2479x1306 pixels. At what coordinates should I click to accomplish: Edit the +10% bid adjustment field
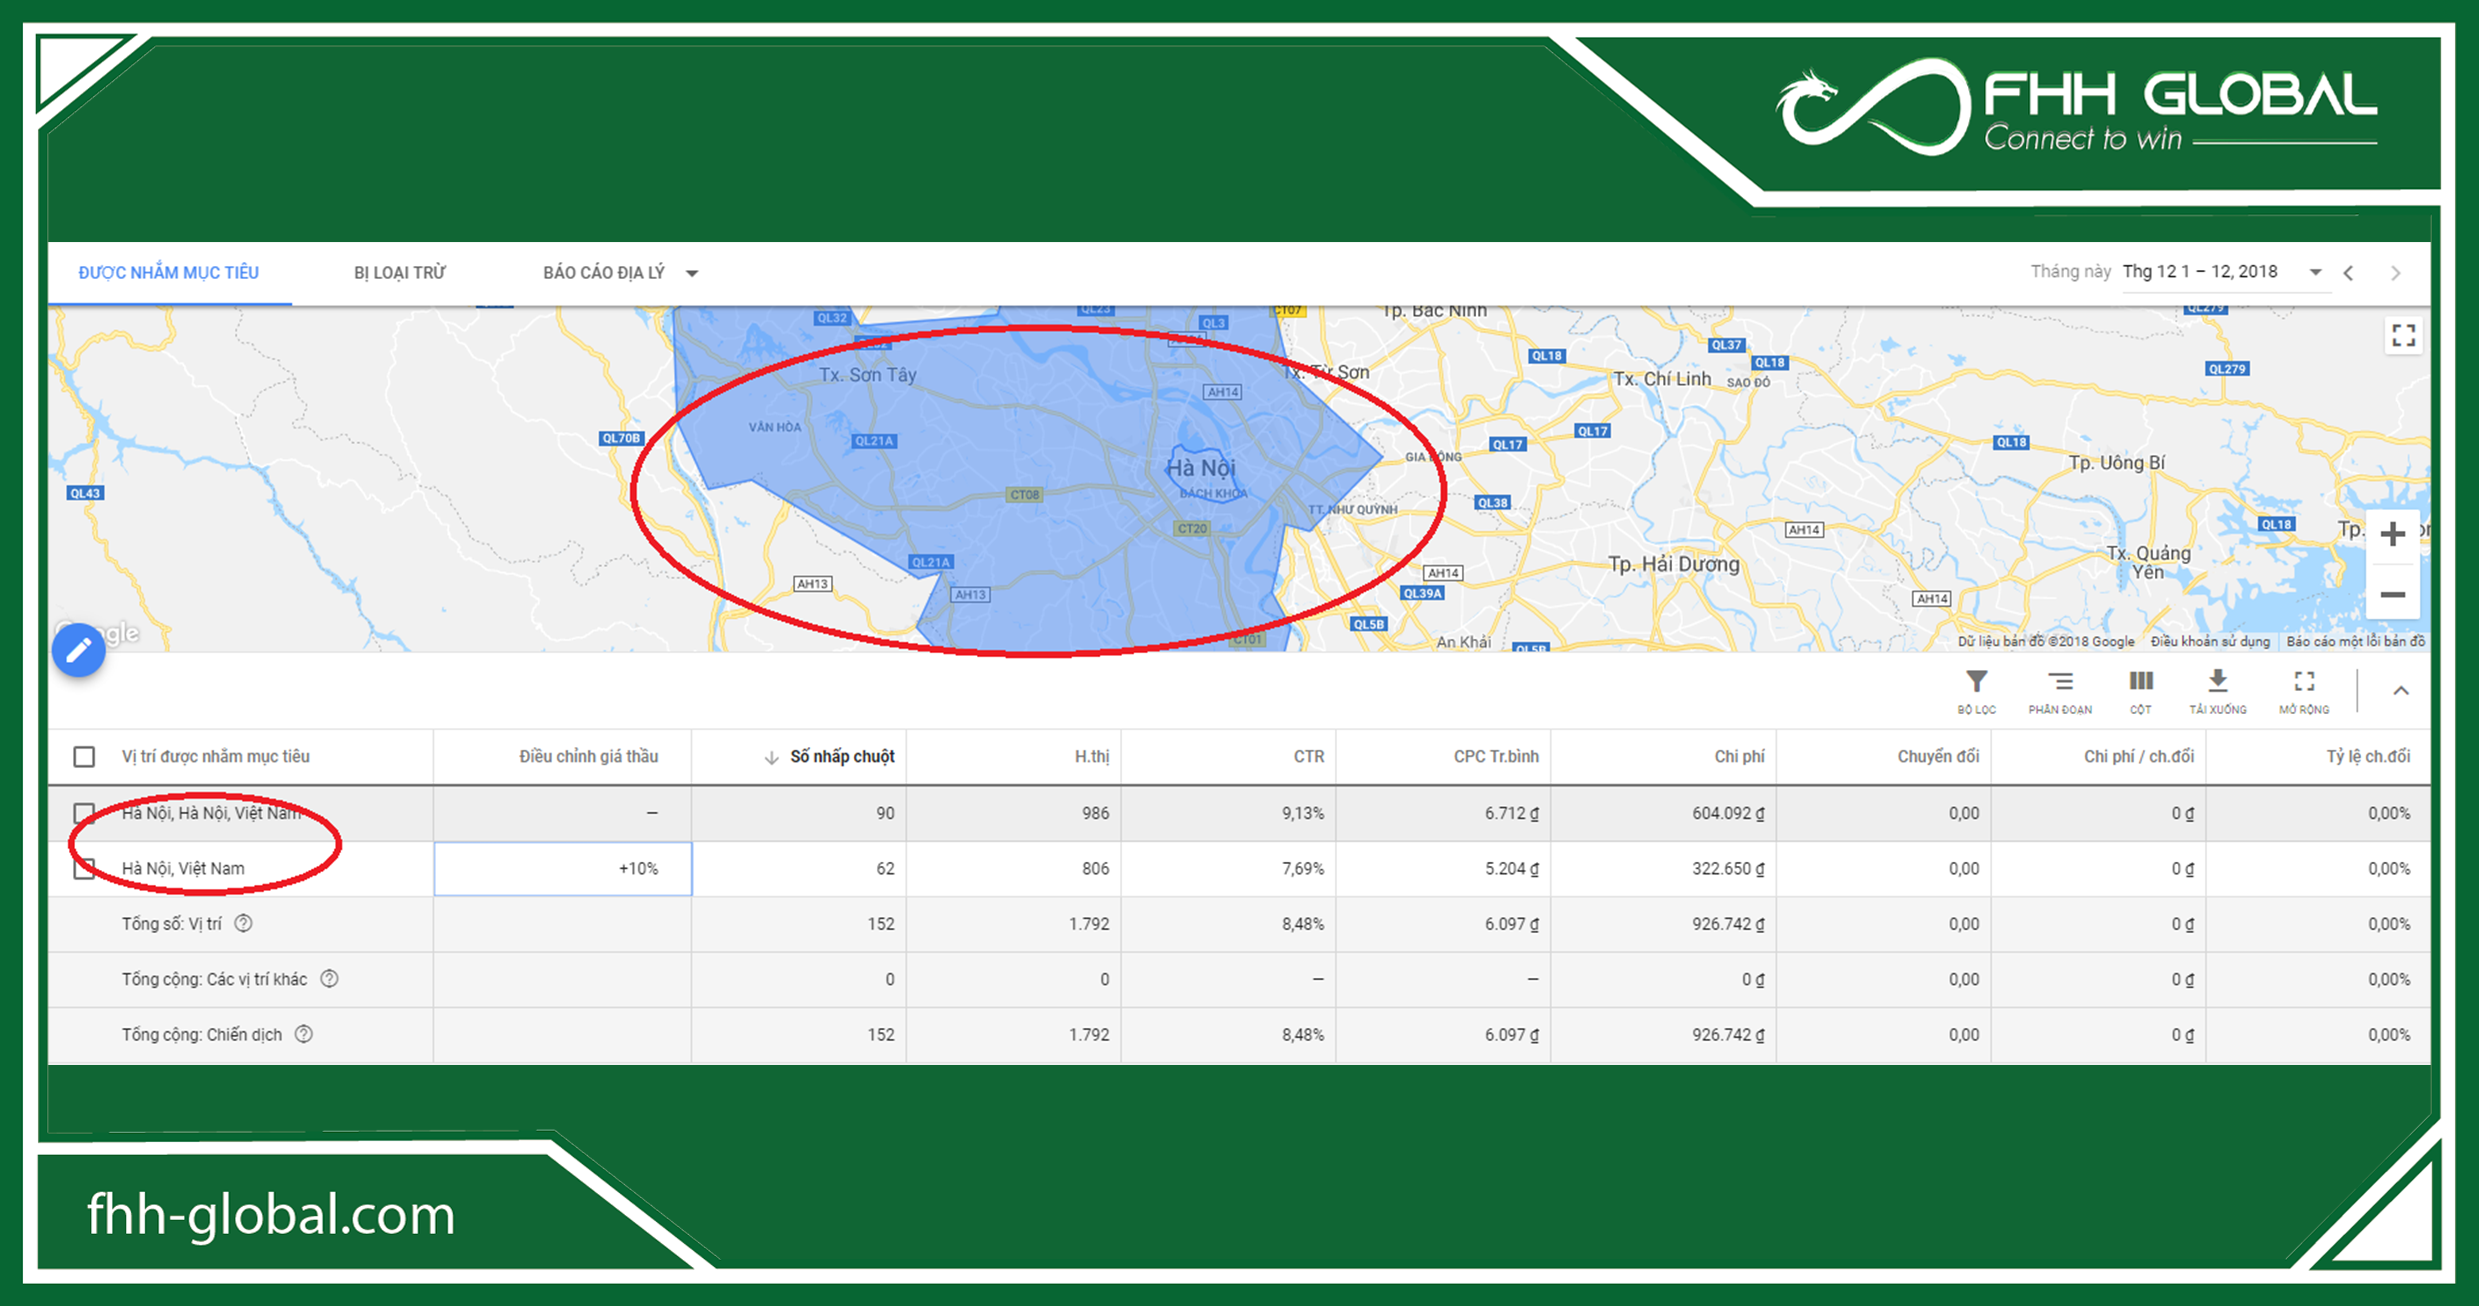(x=561, y=868)
